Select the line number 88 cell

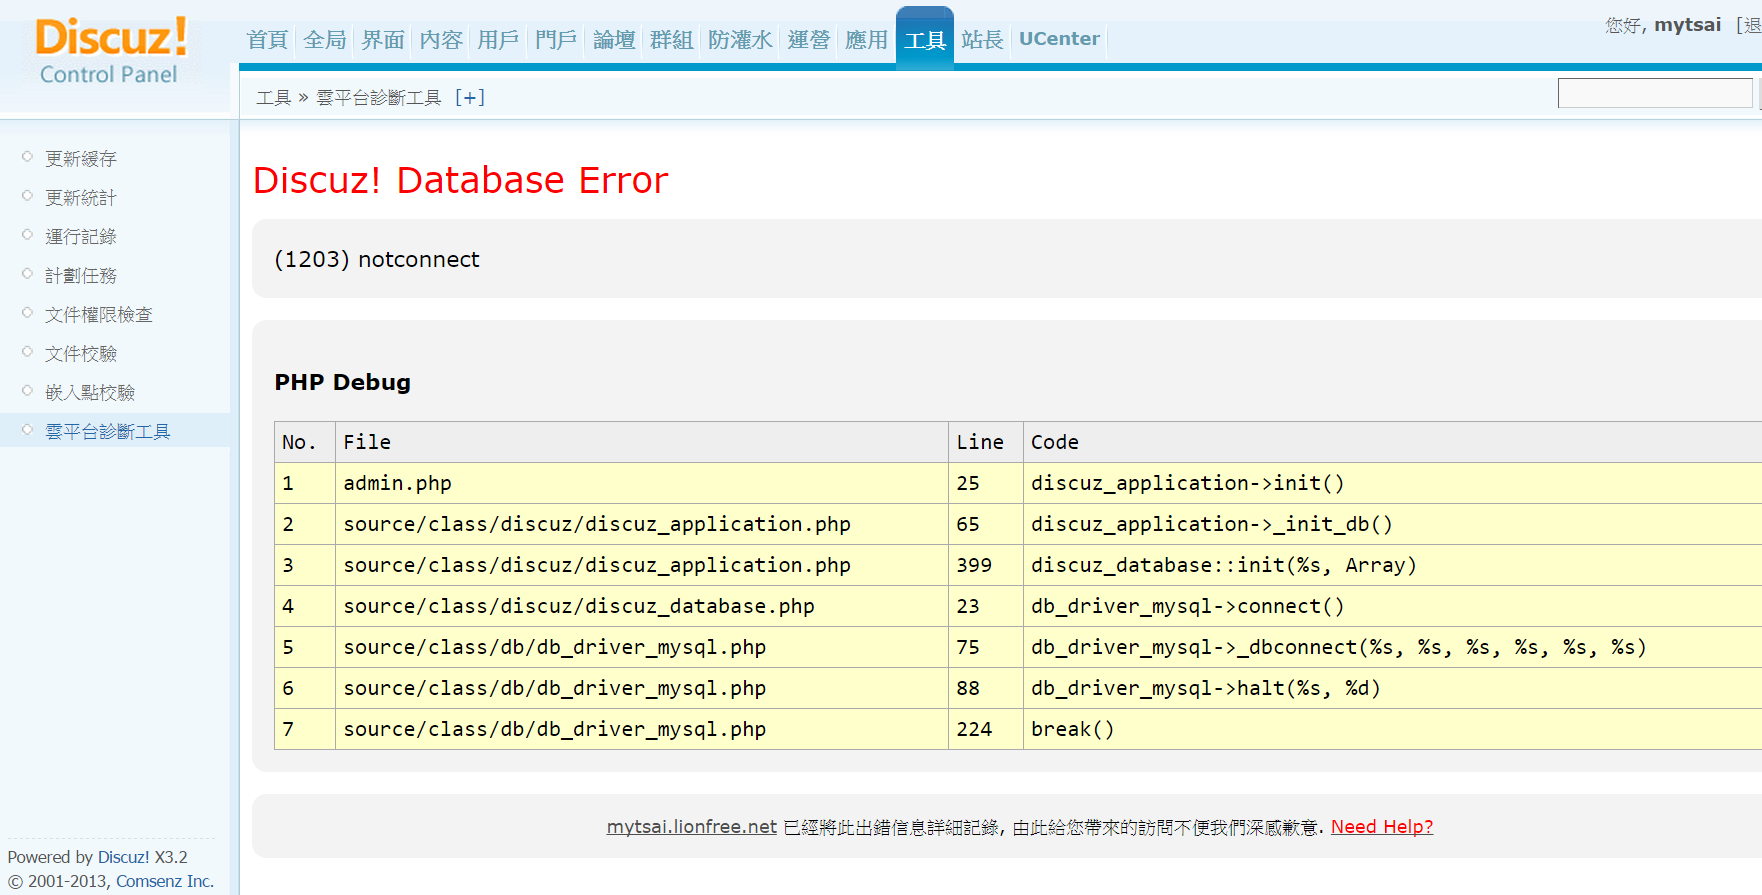coord(985,688)
